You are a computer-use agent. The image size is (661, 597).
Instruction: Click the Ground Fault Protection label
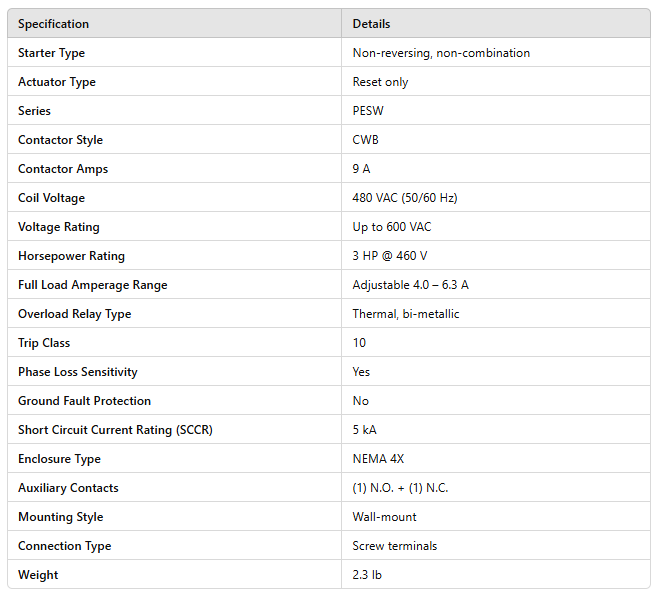pos(84,401)
